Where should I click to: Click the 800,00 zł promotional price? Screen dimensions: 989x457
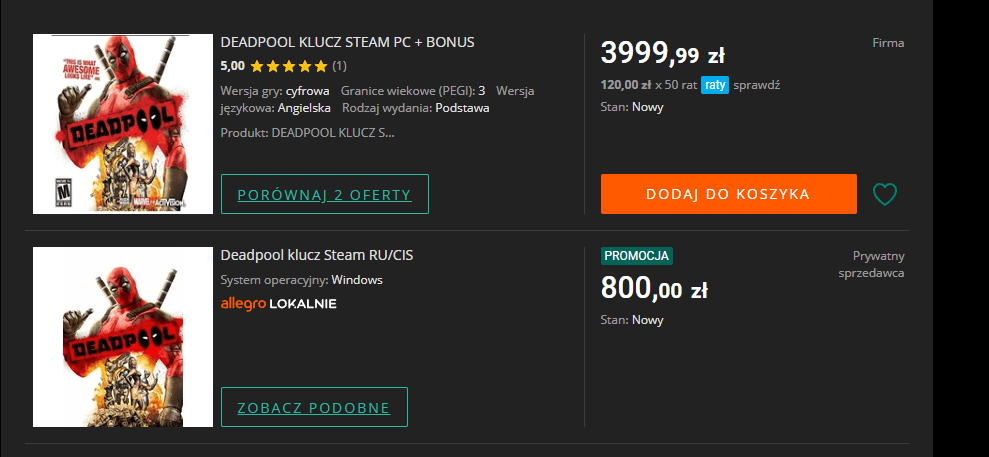(654, 288)
